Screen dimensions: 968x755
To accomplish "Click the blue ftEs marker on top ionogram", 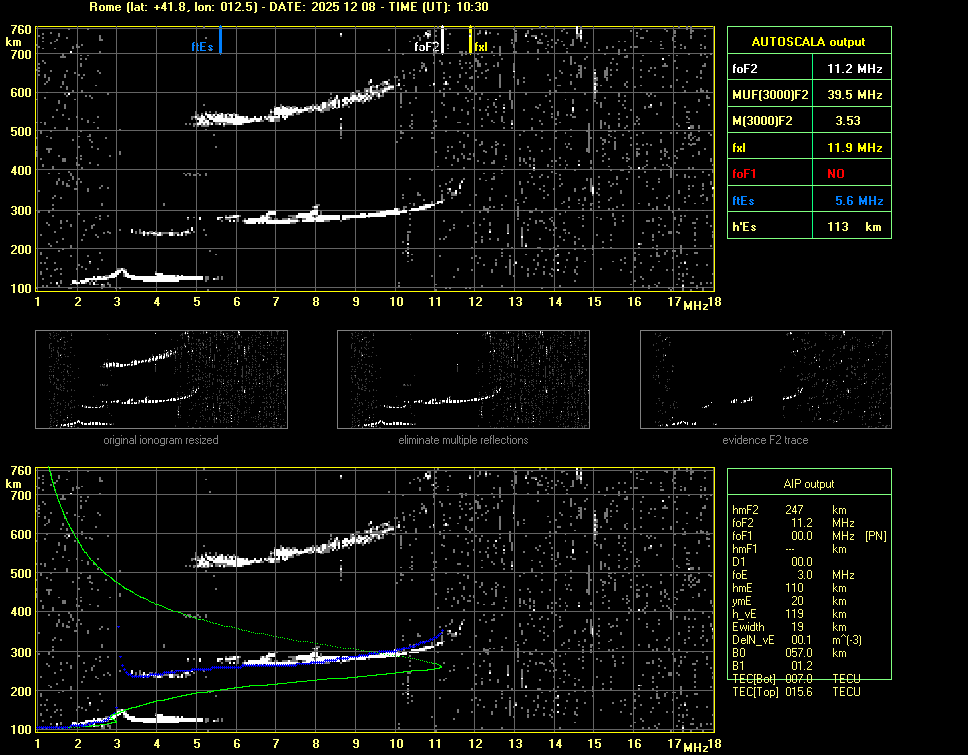I will pos(220,41).
